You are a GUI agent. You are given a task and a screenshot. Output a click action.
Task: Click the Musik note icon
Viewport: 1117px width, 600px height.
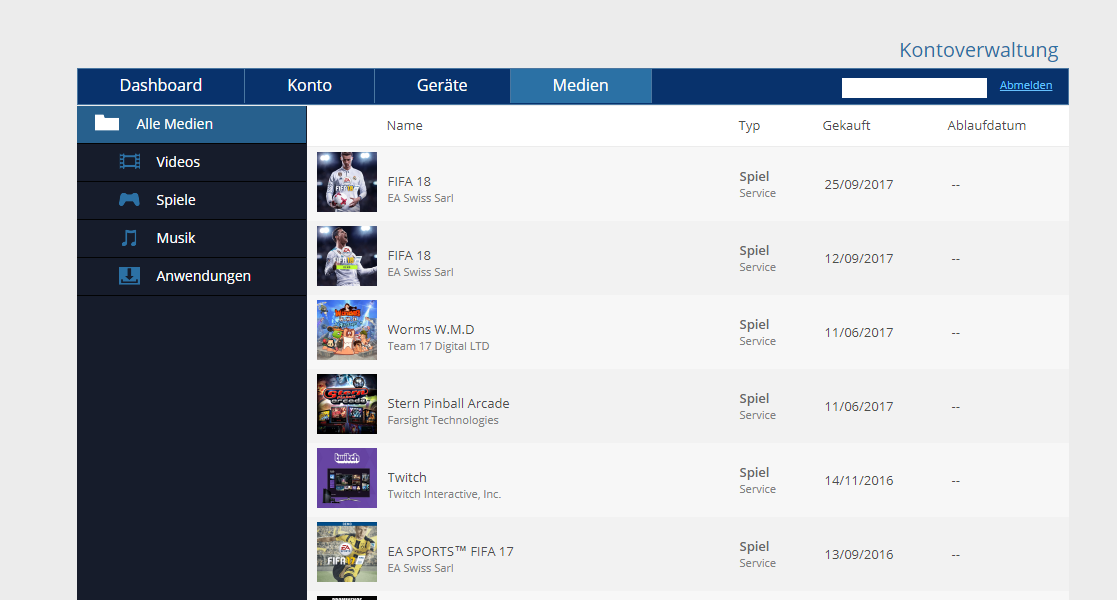coord(129,238)
